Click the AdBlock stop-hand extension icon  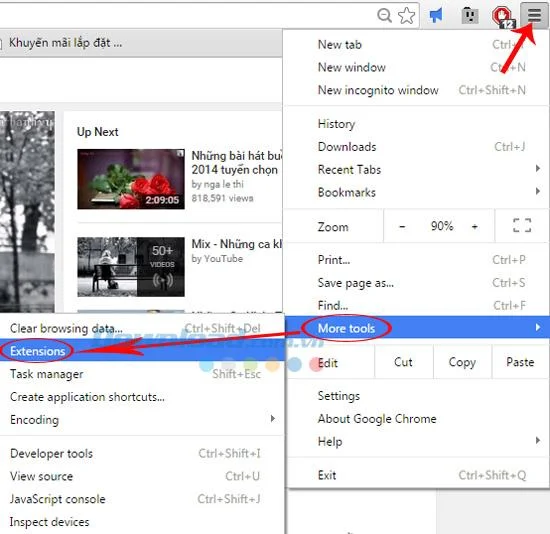[502, 16]
